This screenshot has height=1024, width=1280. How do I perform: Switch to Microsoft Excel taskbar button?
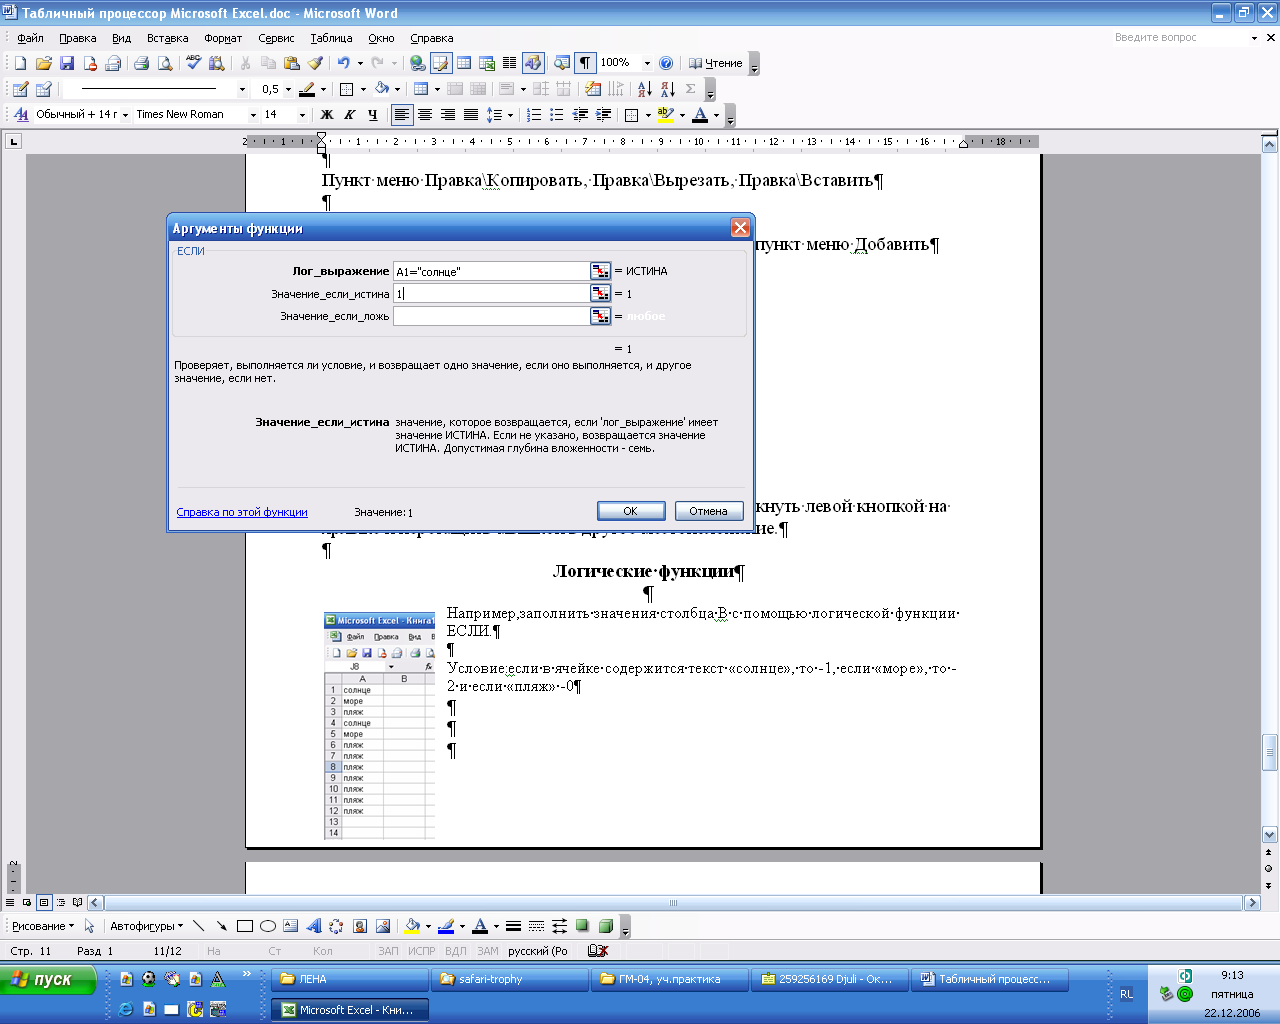pos(350,1010)
